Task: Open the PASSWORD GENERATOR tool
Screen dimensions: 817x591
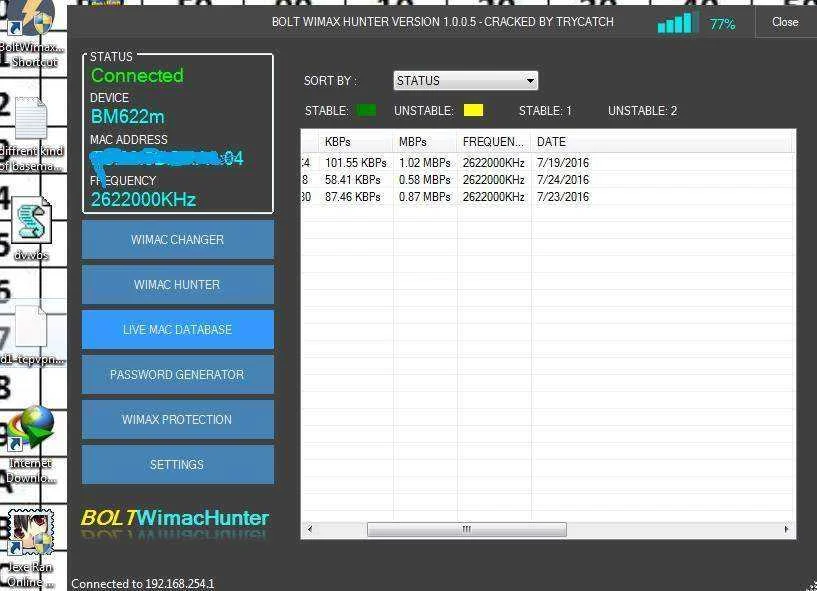Action: pyautogui.click(x=178, y=375)
